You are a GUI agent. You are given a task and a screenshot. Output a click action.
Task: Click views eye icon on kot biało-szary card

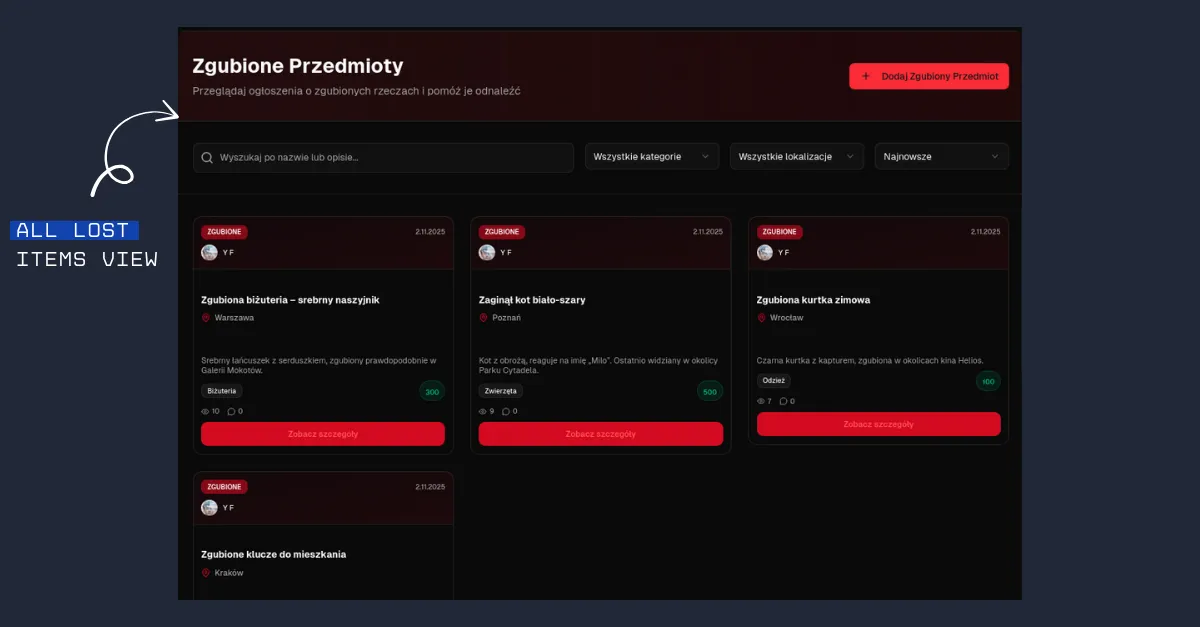click(483, 411)
